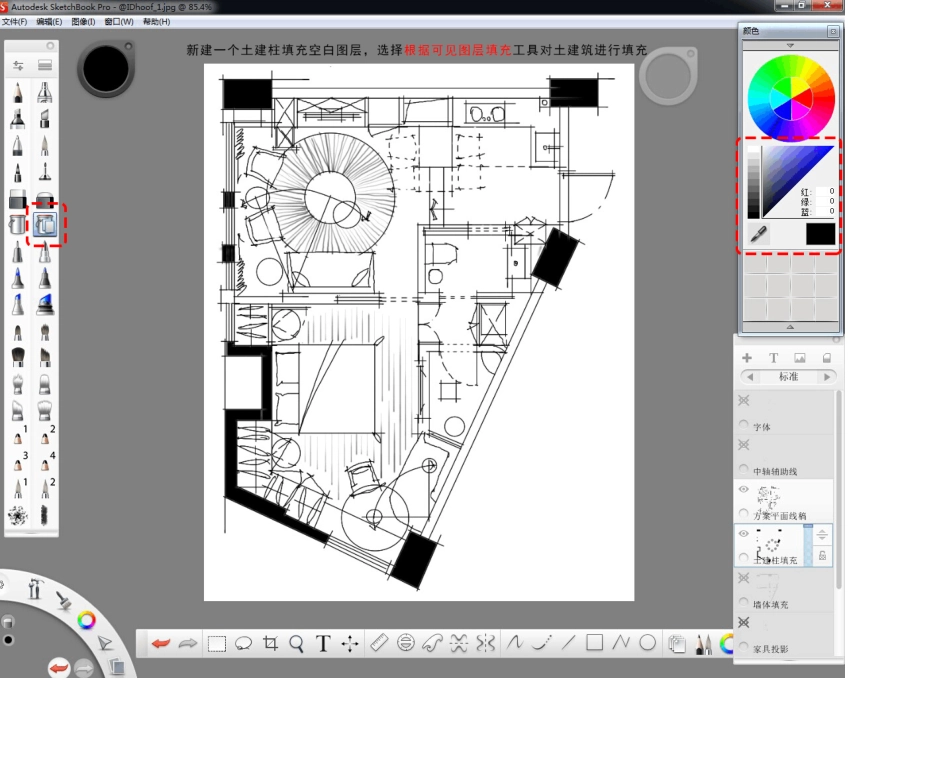Open 文件(F) menu

click(x=15, y=22)
